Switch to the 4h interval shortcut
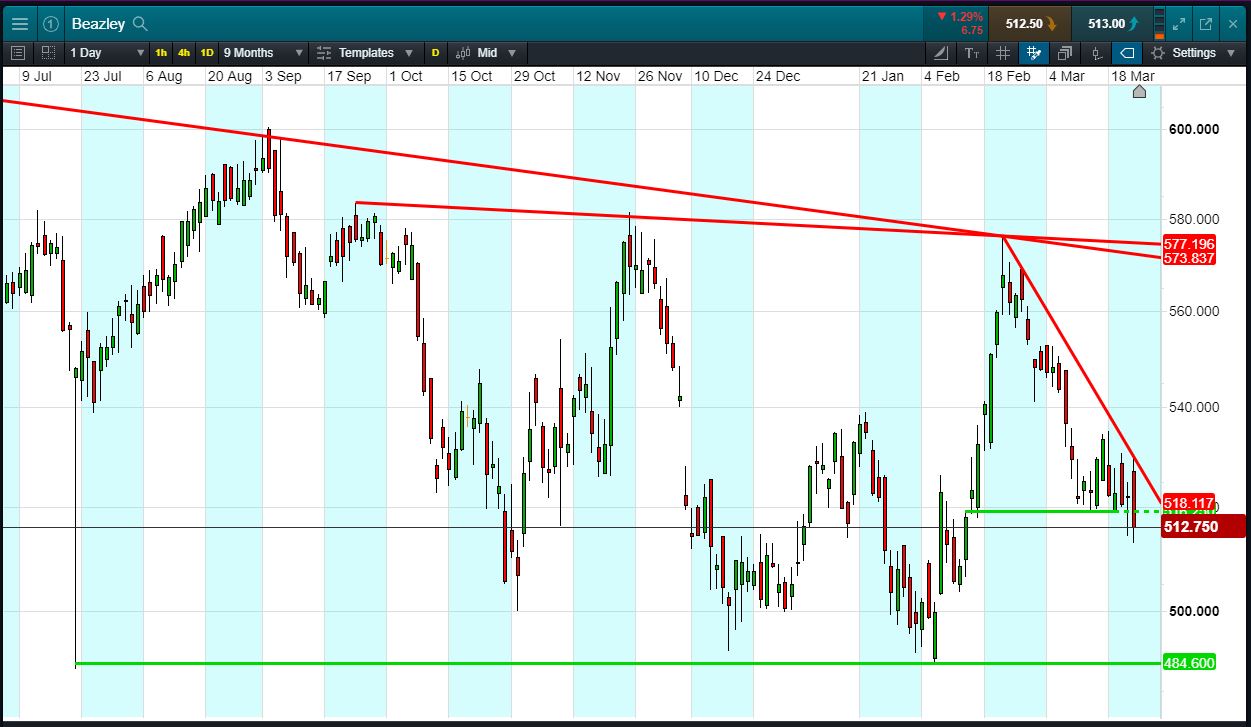 coord(184,52)
